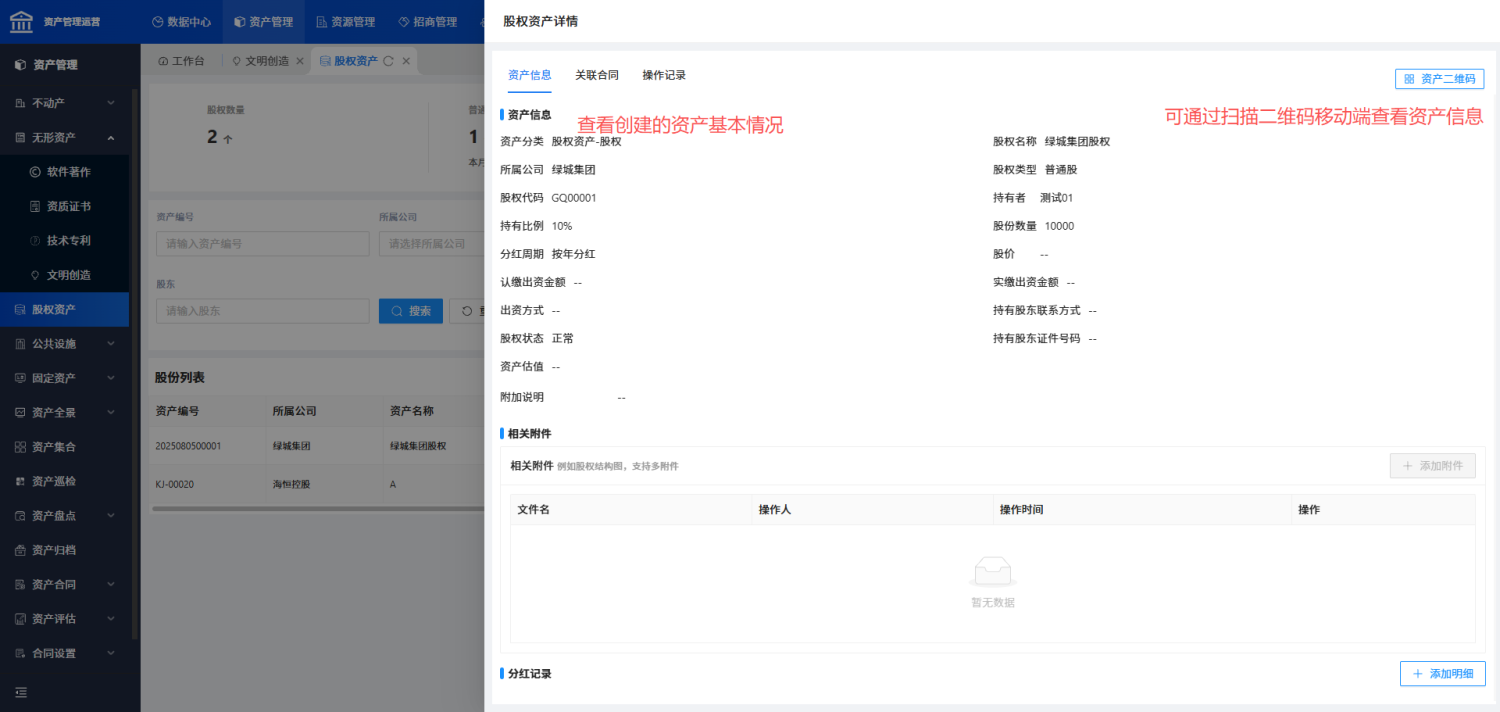This screenshot has width=1500, height=712.
Task: Click the certificate icon next to 资质证书
Action: click(35, 206)
